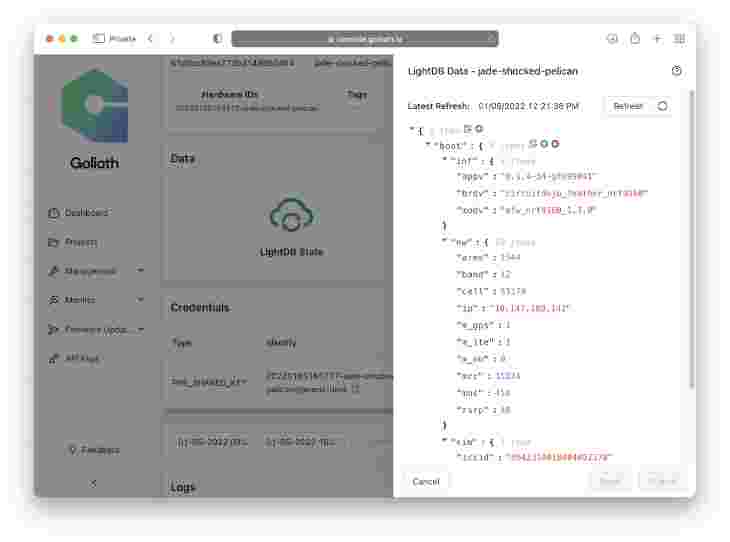This screenshot has width=730, height=542.
Task: Open the LightDB State card
Action: [291, 227]
